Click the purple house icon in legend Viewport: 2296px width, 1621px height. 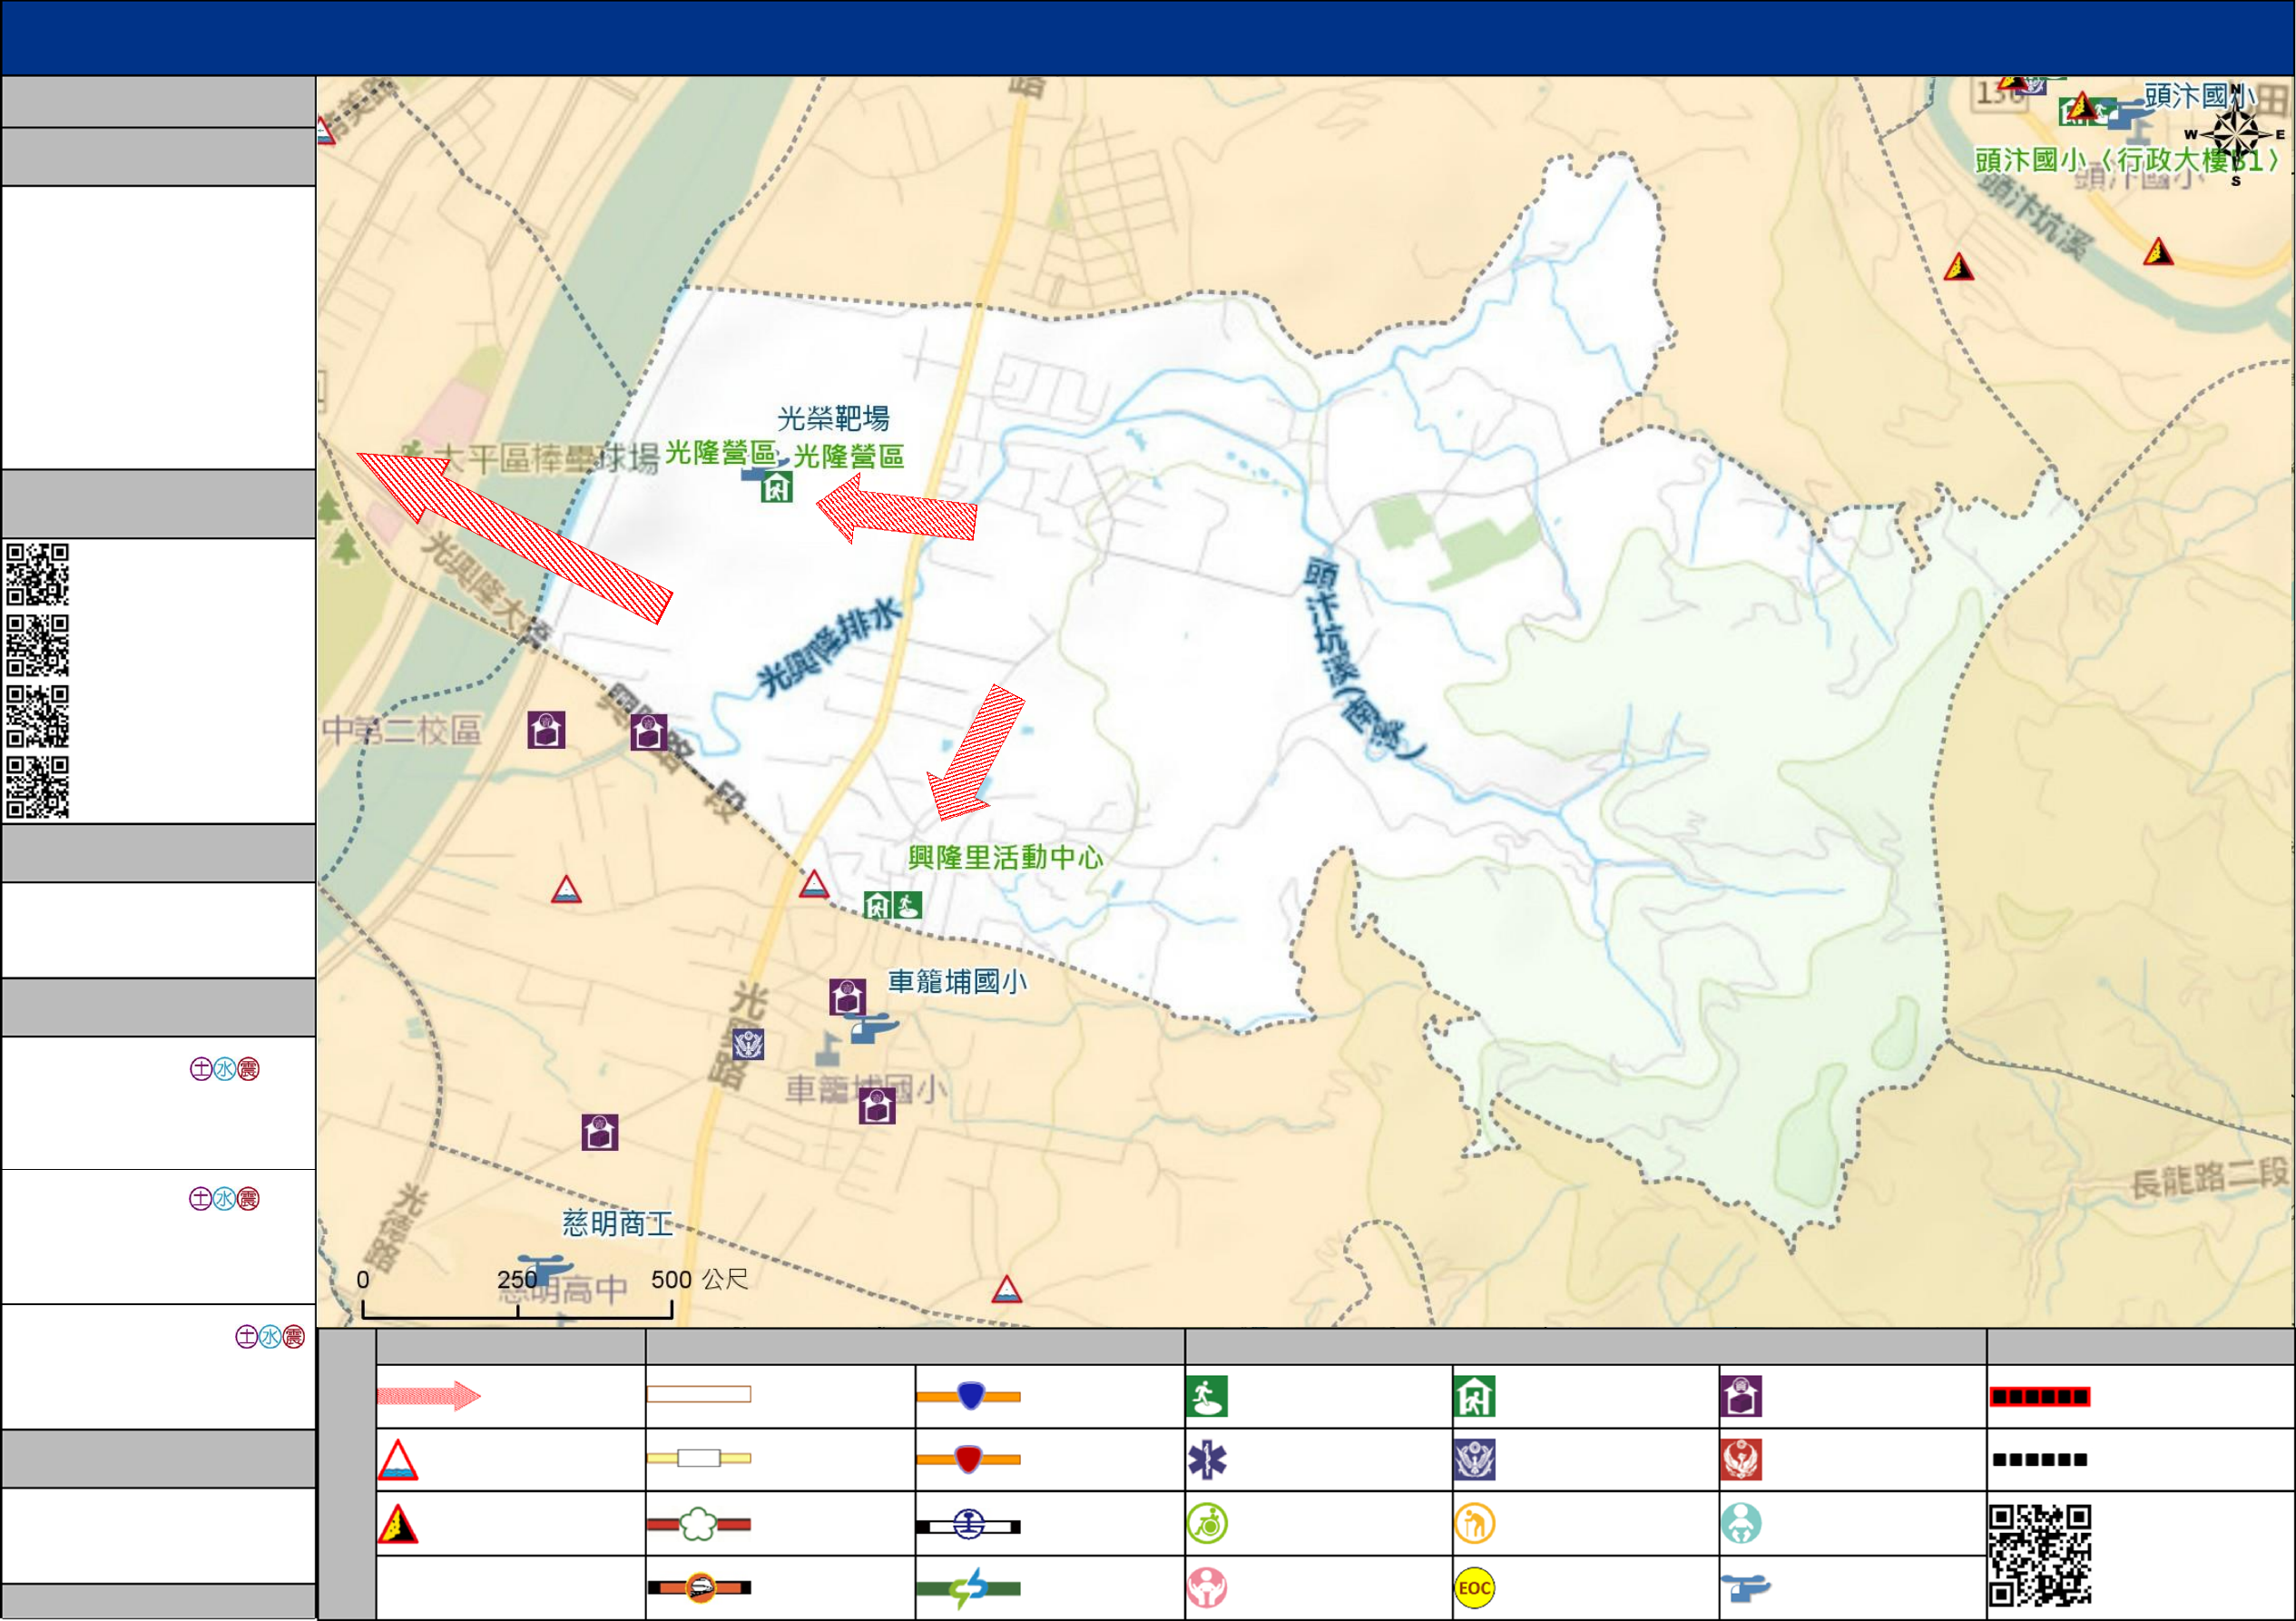pos(1741,1396)
